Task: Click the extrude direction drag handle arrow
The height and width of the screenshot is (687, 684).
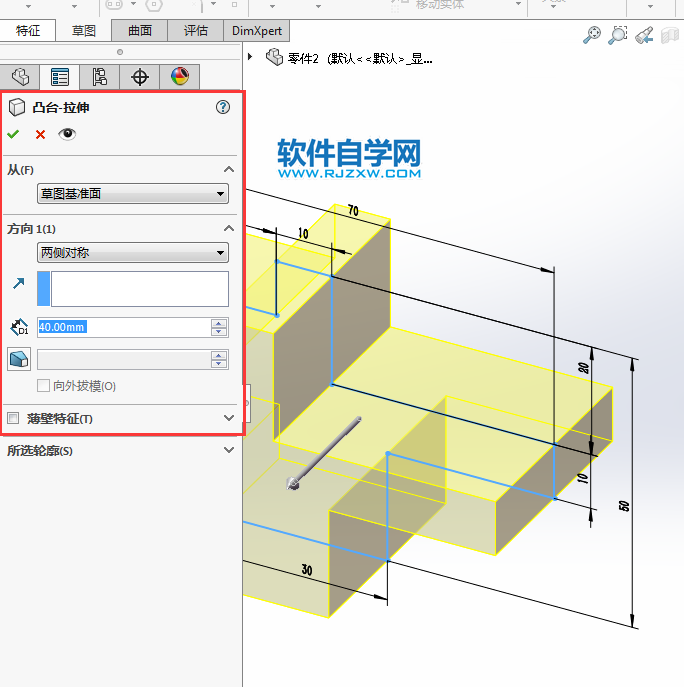Action: click(x=292, y=483)
